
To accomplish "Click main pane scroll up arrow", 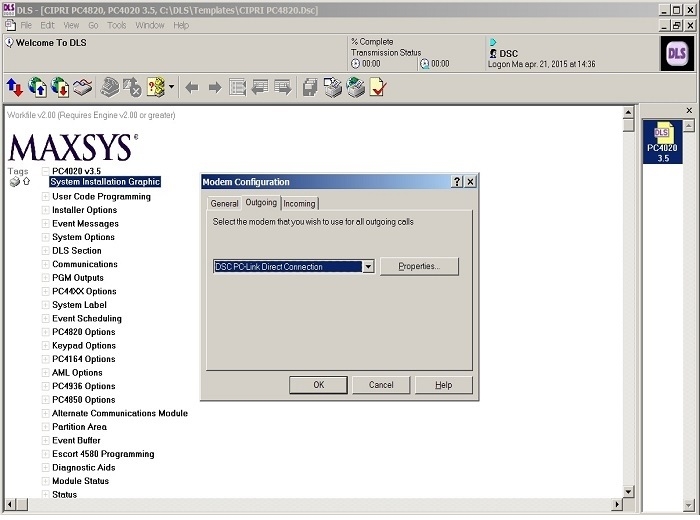I will pos(628,112).
